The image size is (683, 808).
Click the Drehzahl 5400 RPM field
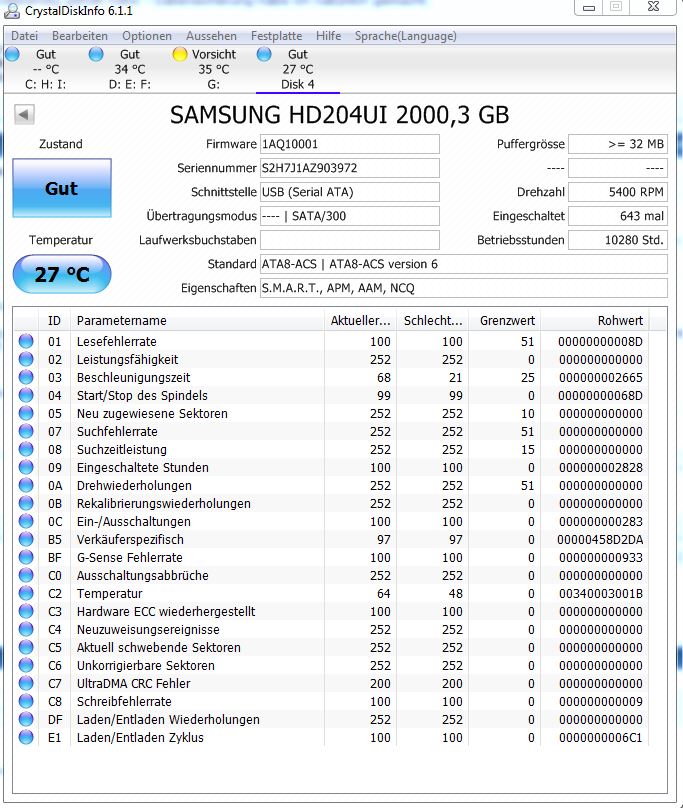point(618,192)
